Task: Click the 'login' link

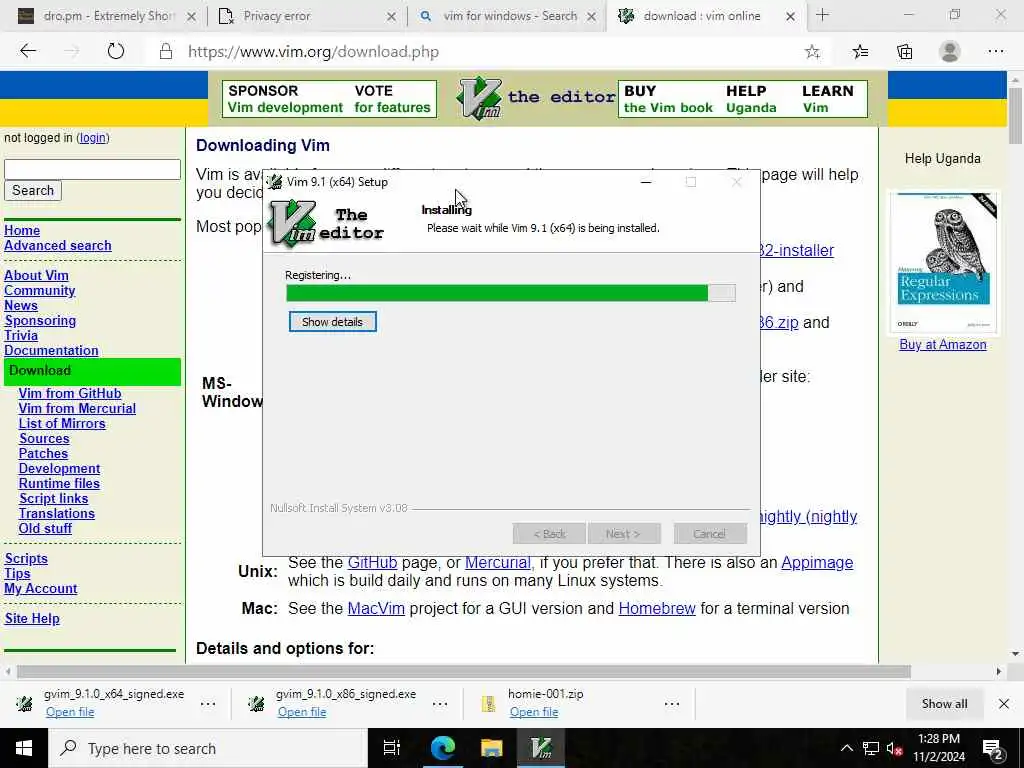Action: pyautogui.click(x=92, y=138)
